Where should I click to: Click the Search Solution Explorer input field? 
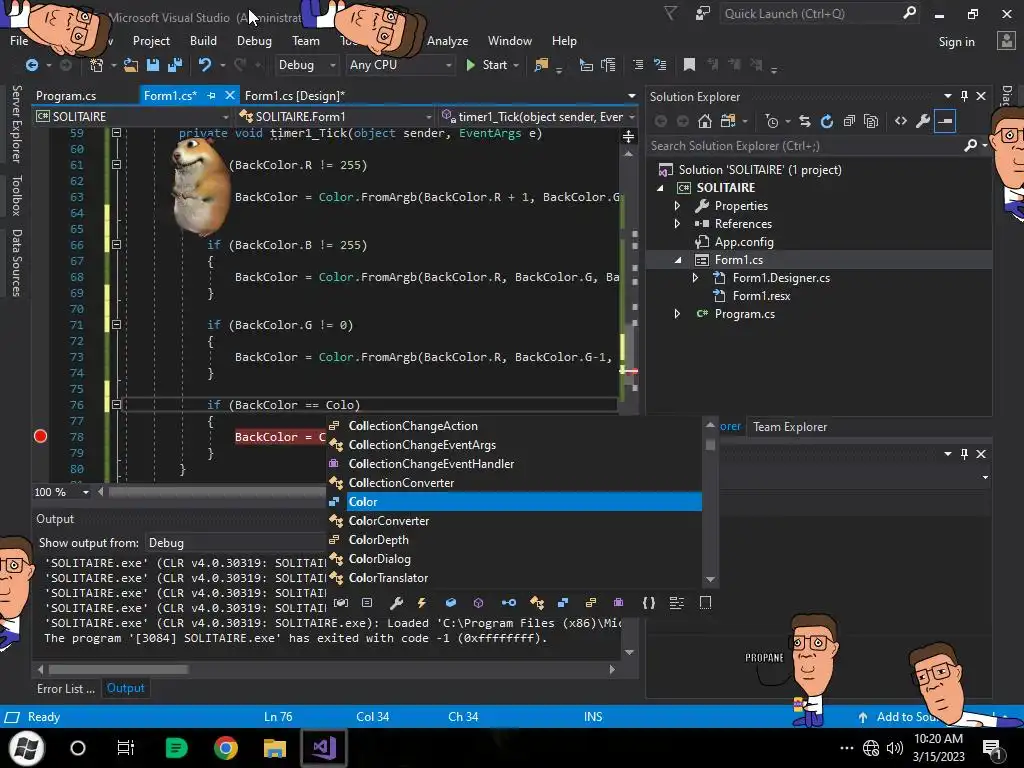point(806,146)
